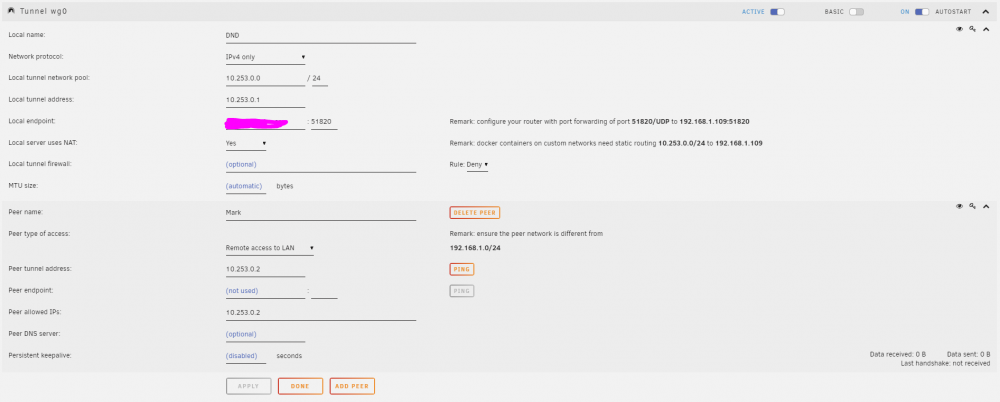1000x402 pixels.
Task: Edit the Local tunnel network pool field
Action: pos(265,78)
